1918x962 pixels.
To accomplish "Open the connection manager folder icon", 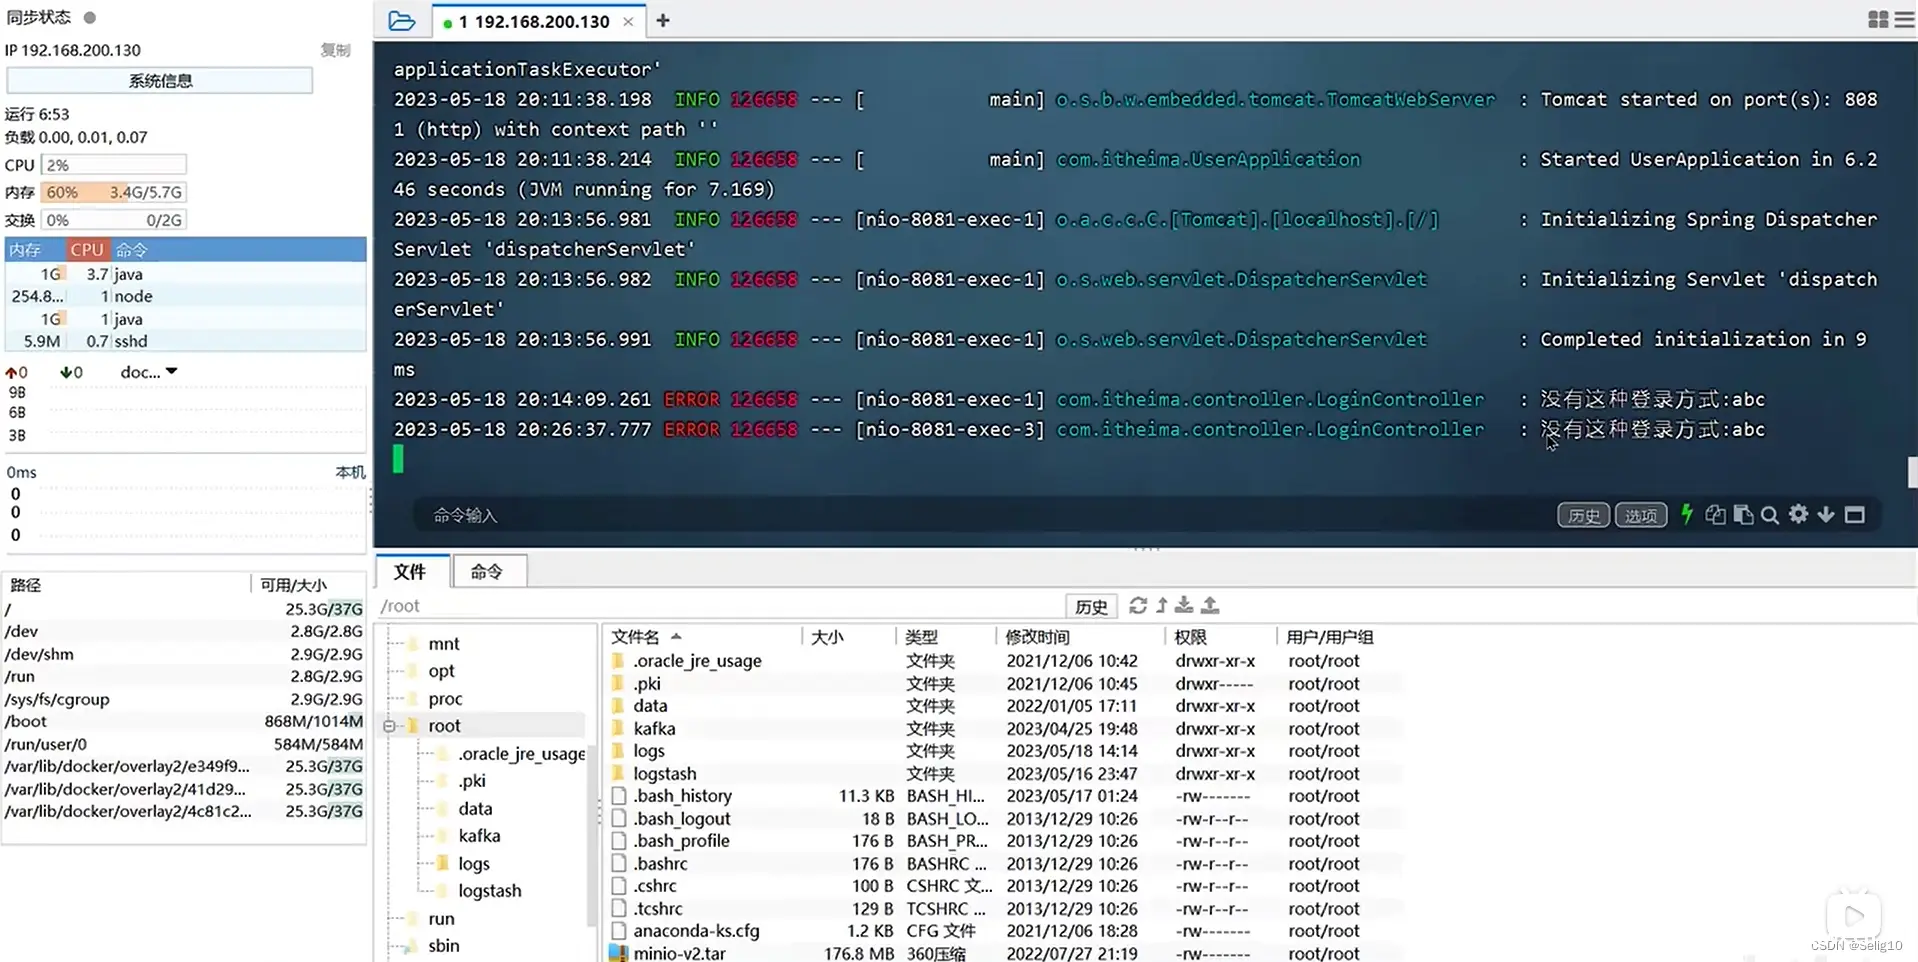I will pyautogui.click(x=401, y=20).
